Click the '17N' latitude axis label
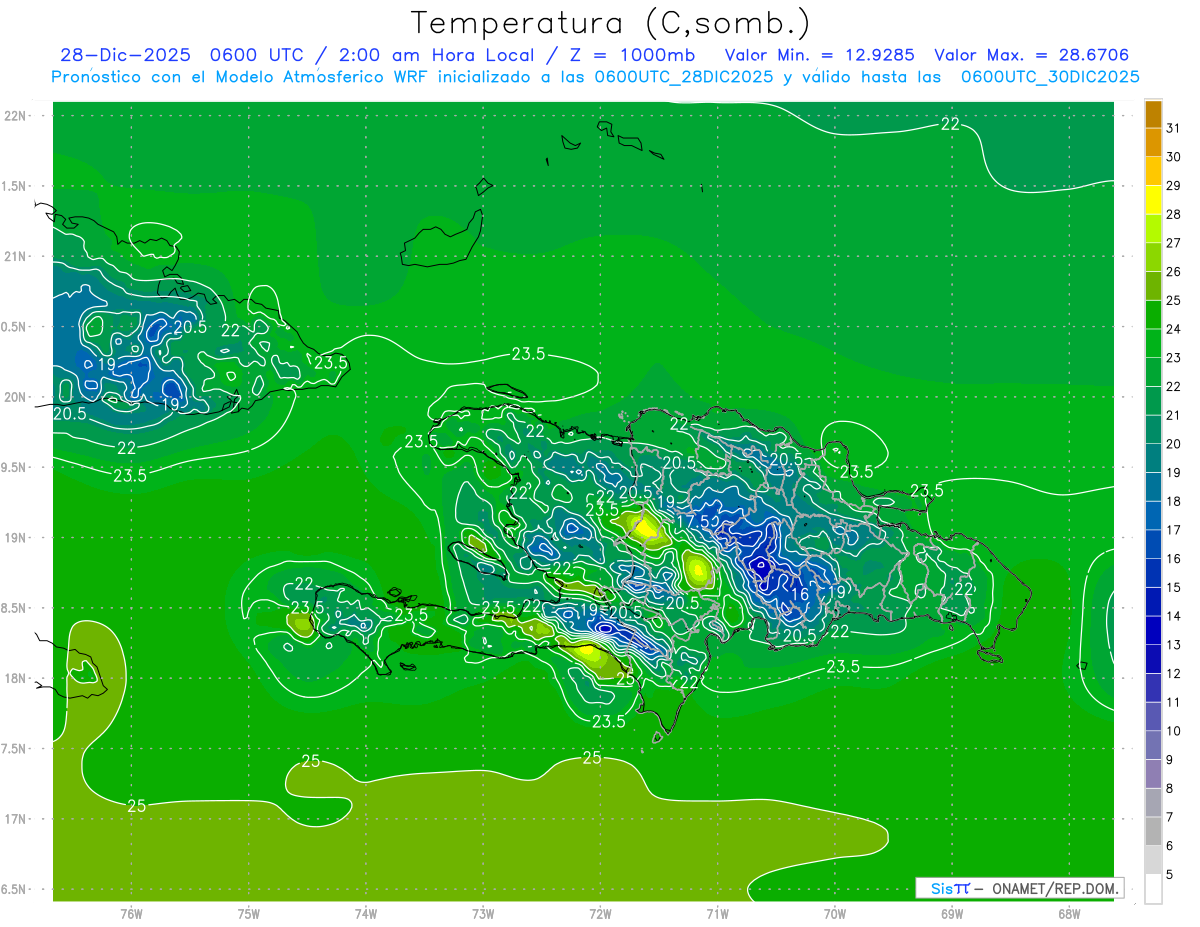The width and height of the screenshot is (1200, 927). pos(15,819)
